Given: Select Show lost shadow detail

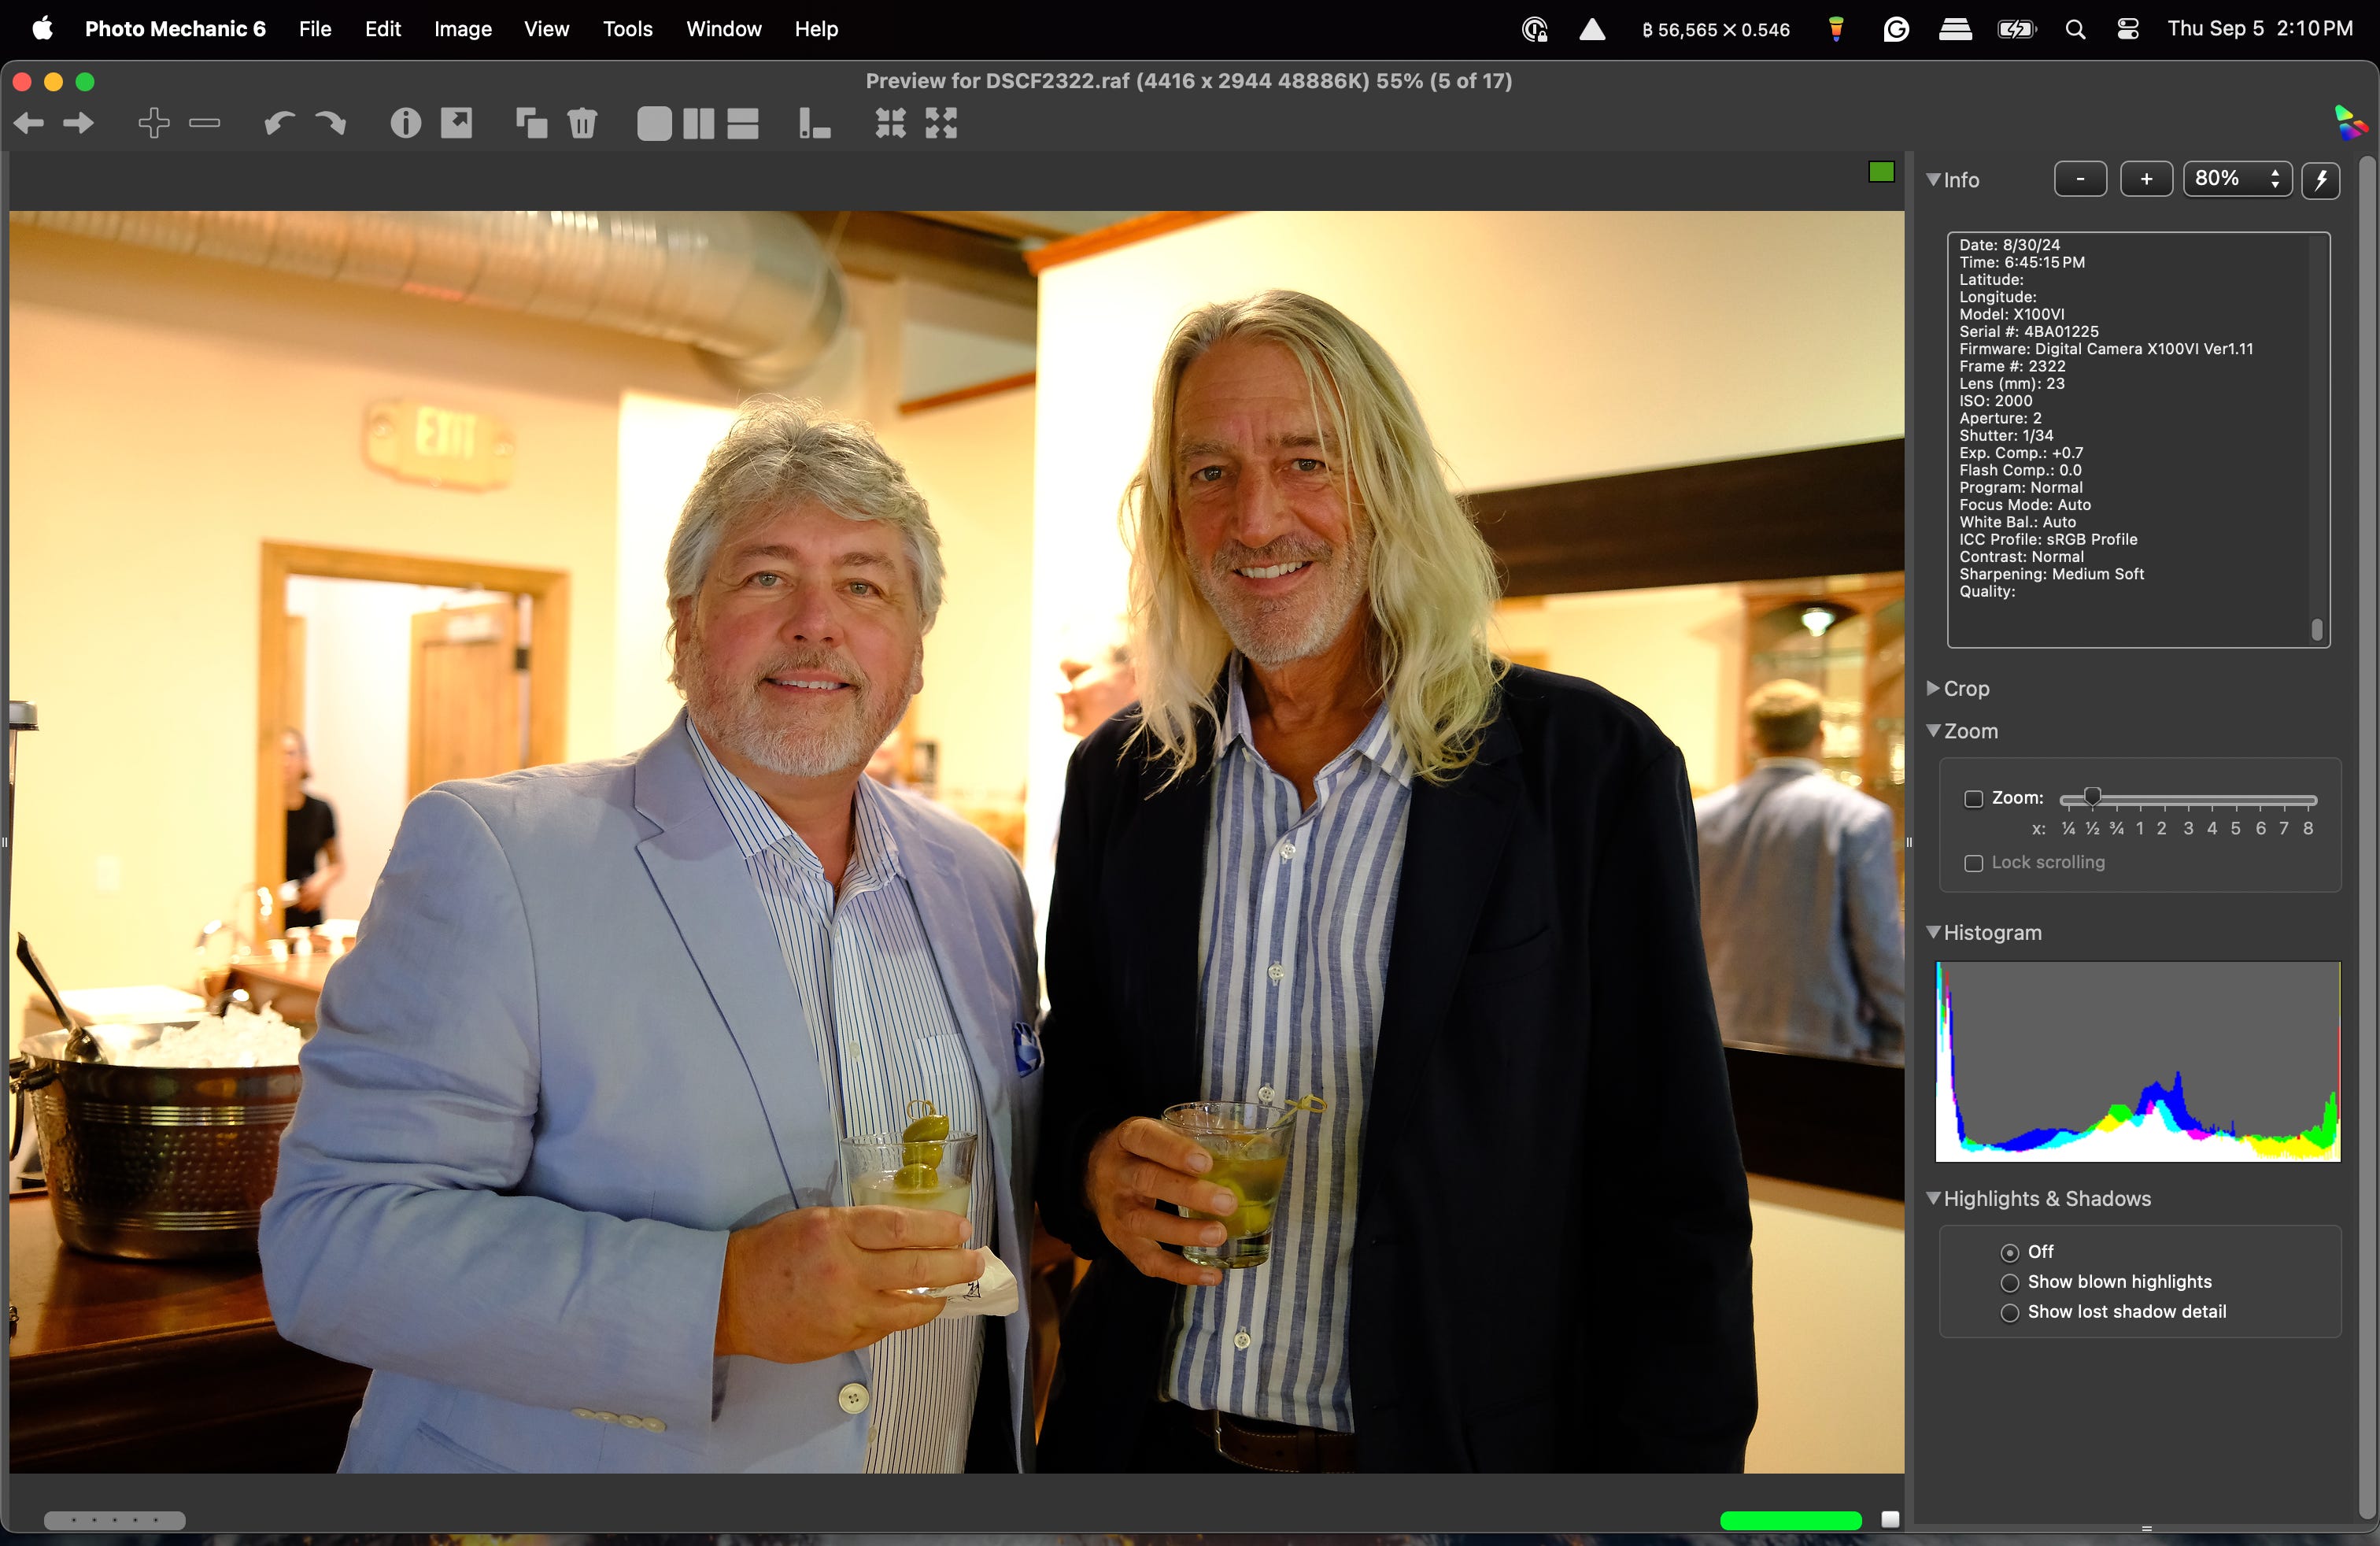Looking at the screenshot, I should click(x=2009, y=1313).
